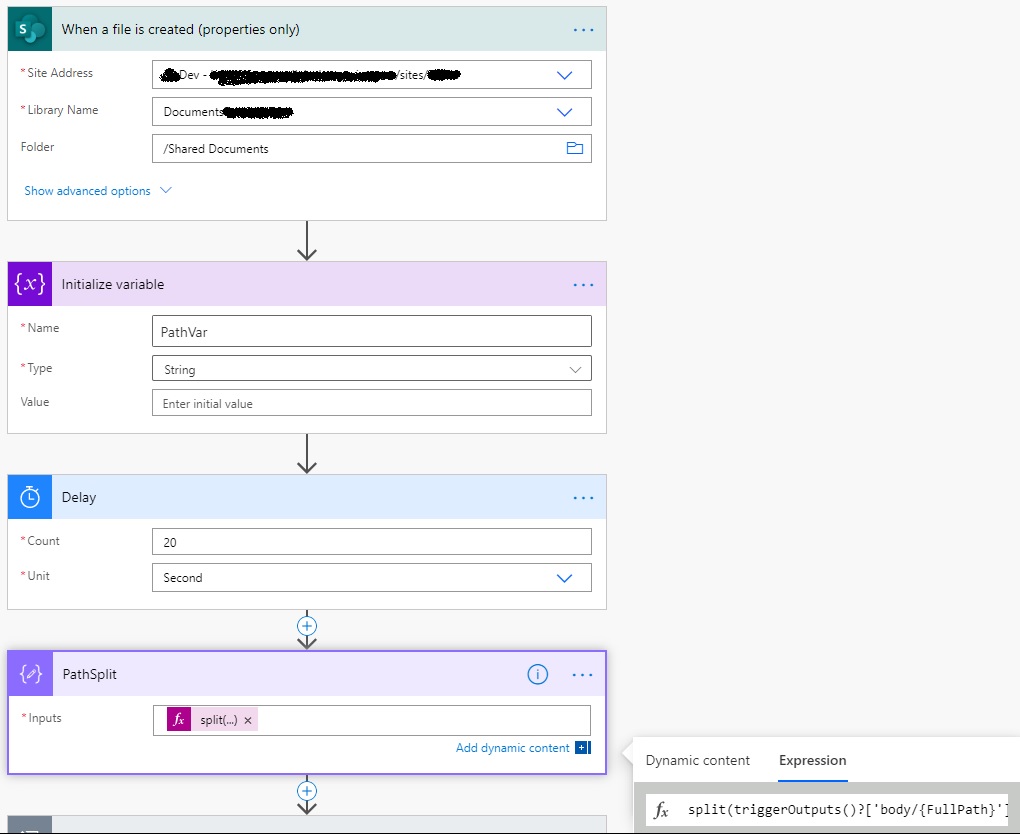Open the PathSplit info icon
This screenshot has height=834, width=1020.
537,674
